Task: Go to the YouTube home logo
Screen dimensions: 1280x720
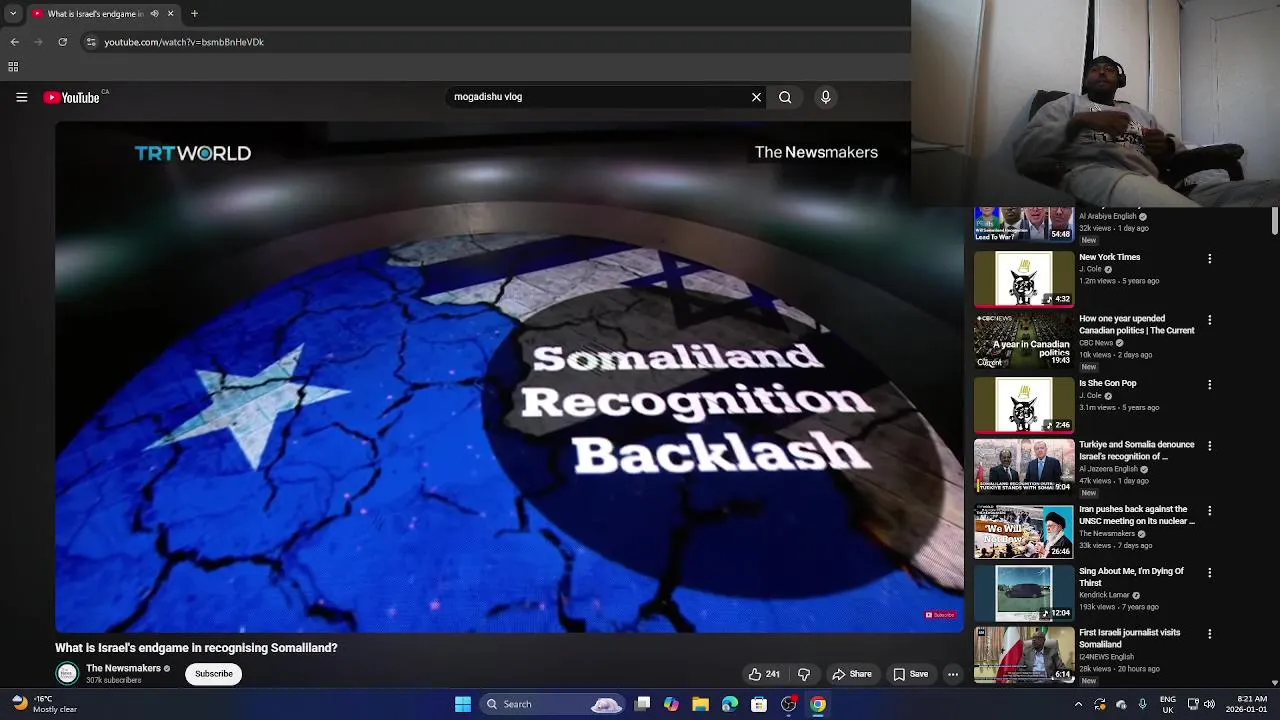Action: (71, 97)
